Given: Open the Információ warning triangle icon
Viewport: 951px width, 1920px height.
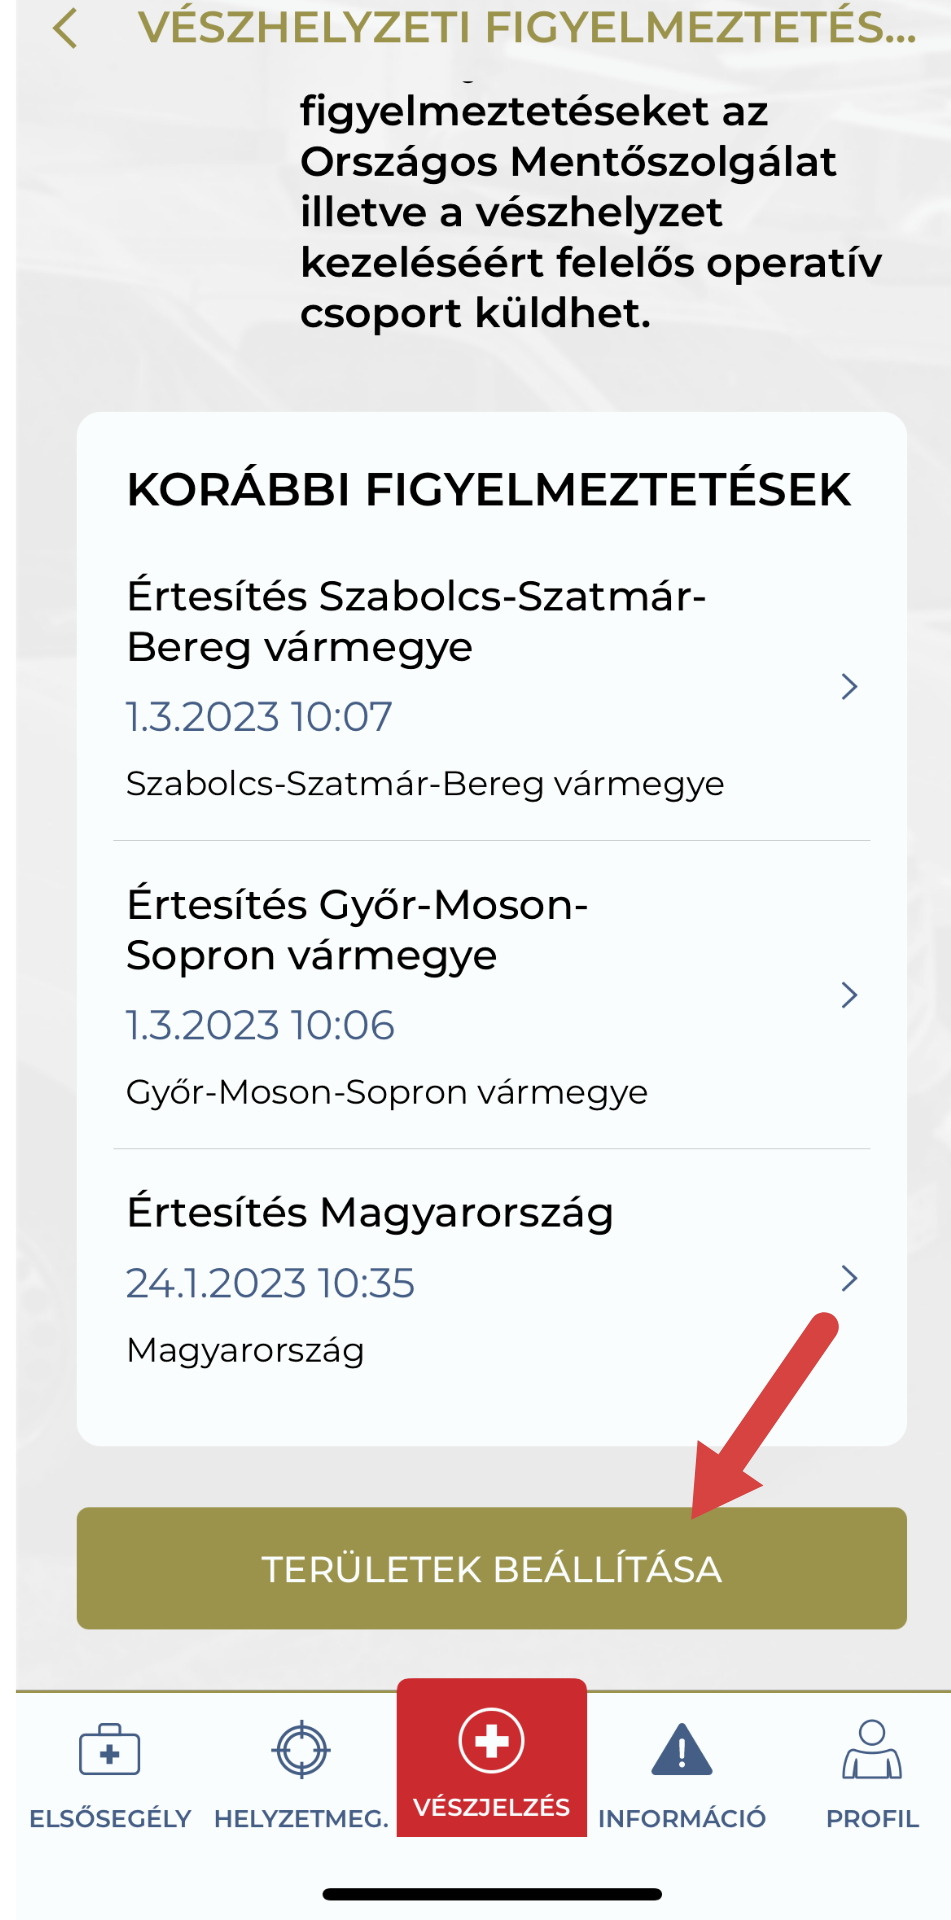Looking at the screenshot, I should coord(682,1750).
